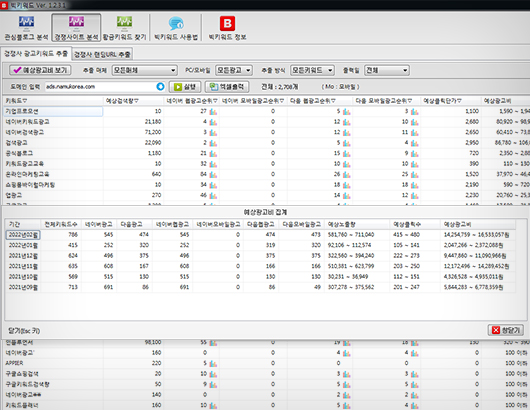Click the blue round icon in domain field
The image size is (530, 410).
click(x=160, y=87)
